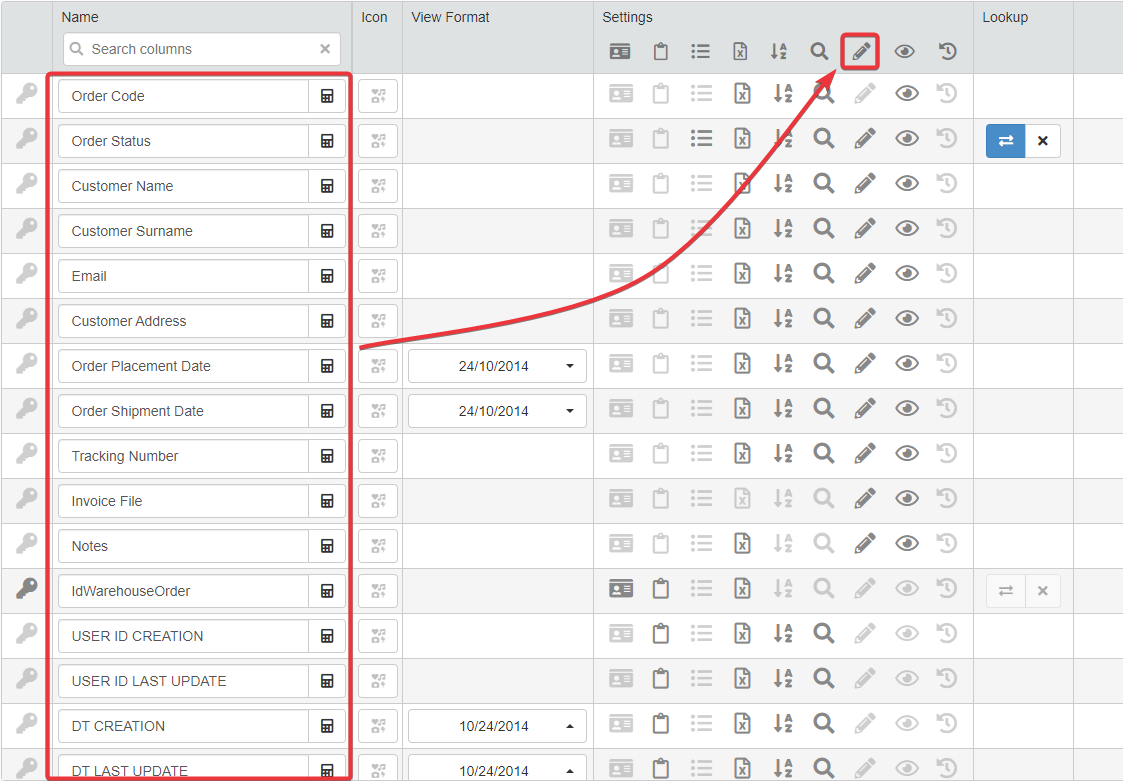Click the icon picker button for Tracking Number
The image size is (1123, 781).
pyautogui.click(x=378, y=456)
